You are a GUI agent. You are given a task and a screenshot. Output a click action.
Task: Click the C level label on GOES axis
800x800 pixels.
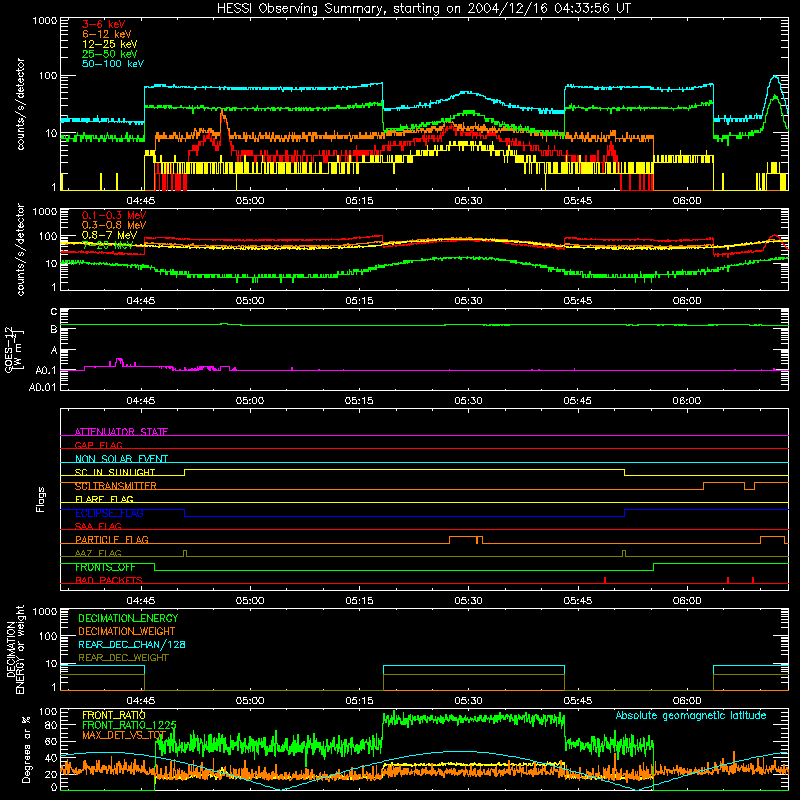tap(54, 312)
